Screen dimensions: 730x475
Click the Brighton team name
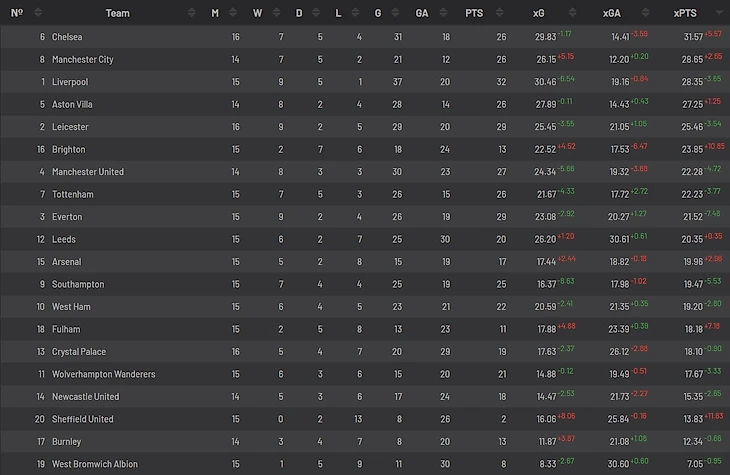tap(70, 149)
